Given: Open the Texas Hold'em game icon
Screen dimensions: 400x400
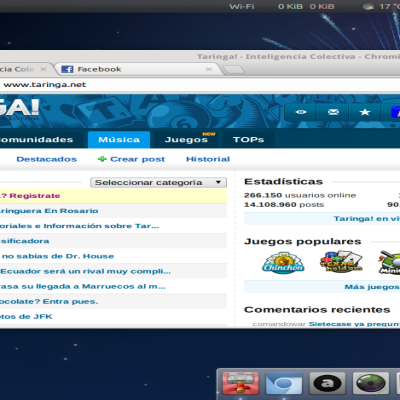Looking at the screenshot, I should tap(341, 262).
